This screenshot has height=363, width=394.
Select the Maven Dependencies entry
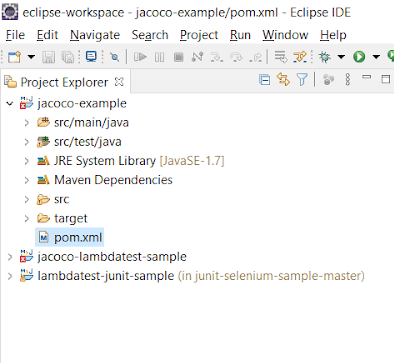coord(113,180)
